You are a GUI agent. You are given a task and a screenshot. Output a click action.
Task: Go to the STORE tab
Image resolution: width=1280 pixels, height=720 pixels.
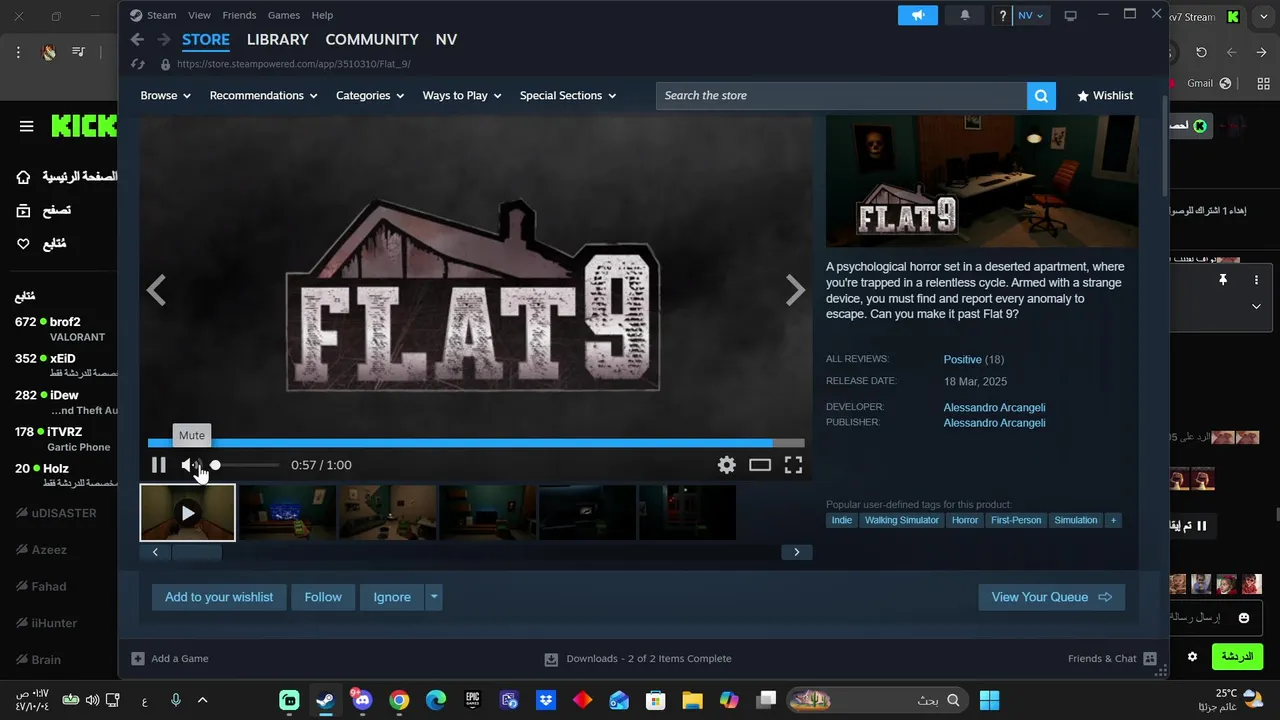click(x=206, y=40)
